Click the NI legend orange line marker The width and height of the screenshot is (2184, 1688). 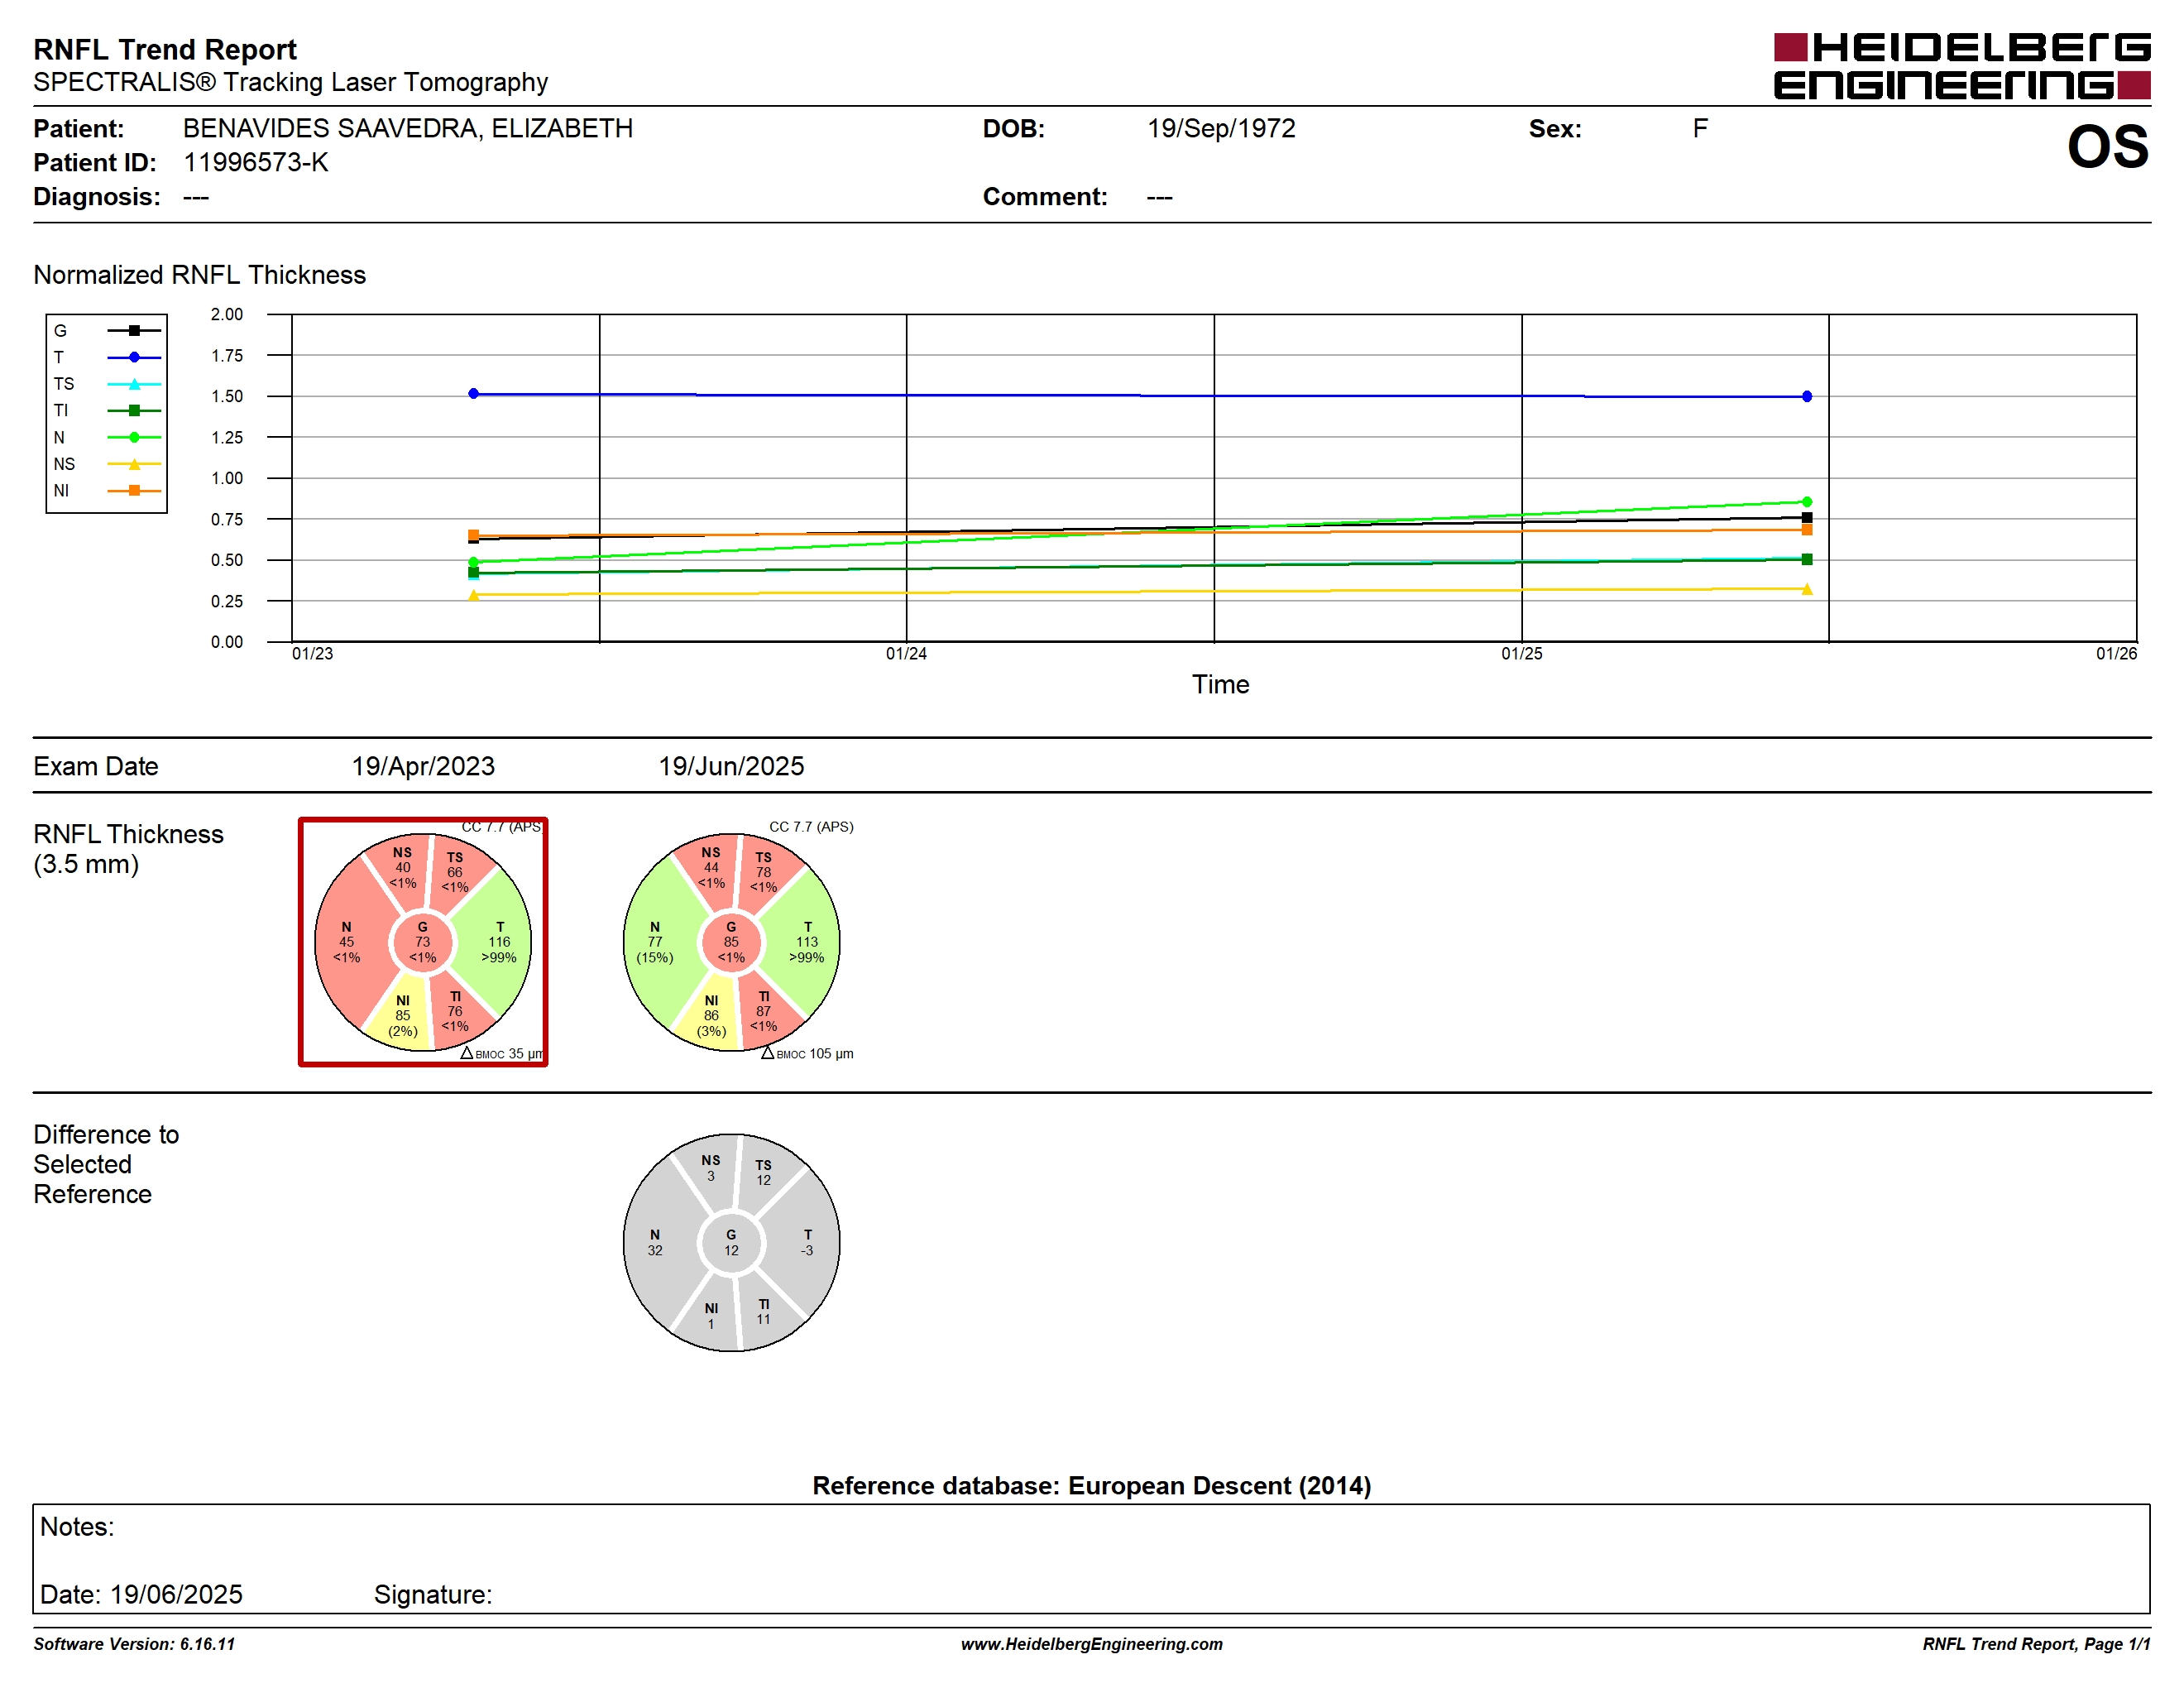(134, 490)
